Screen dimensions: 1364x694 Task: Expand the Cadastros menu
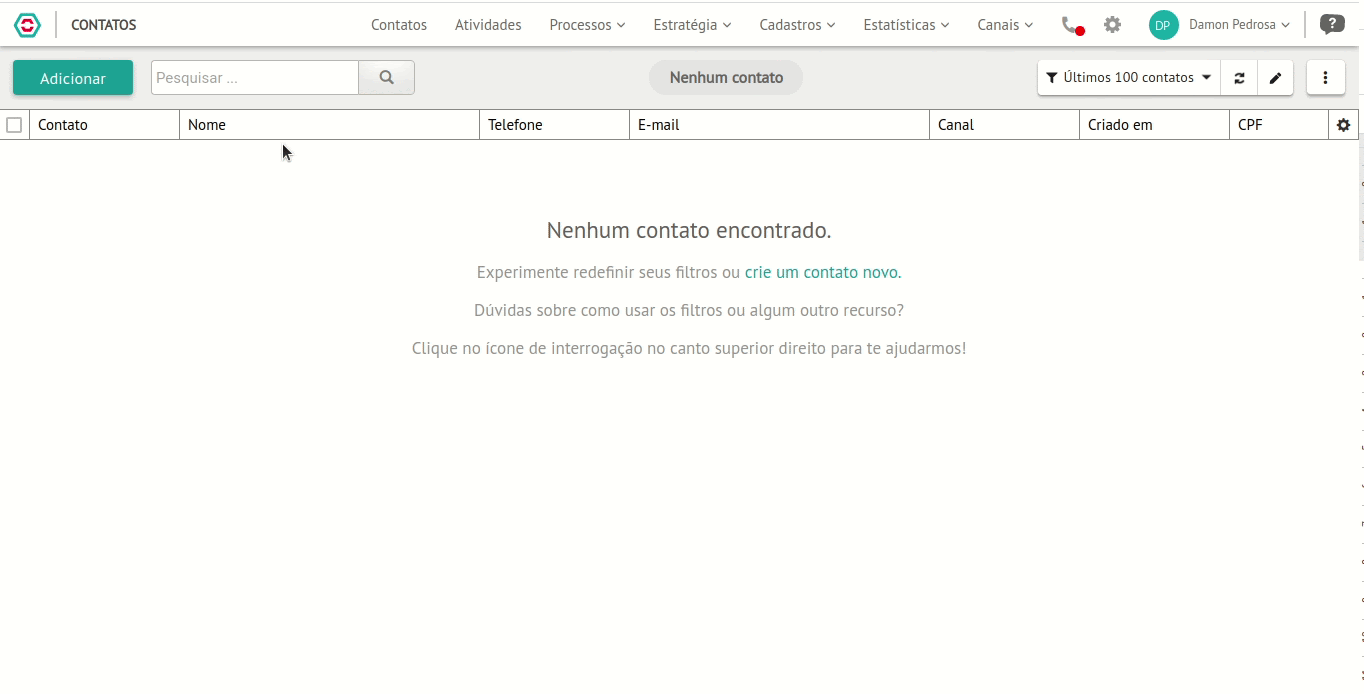[797, 25]
